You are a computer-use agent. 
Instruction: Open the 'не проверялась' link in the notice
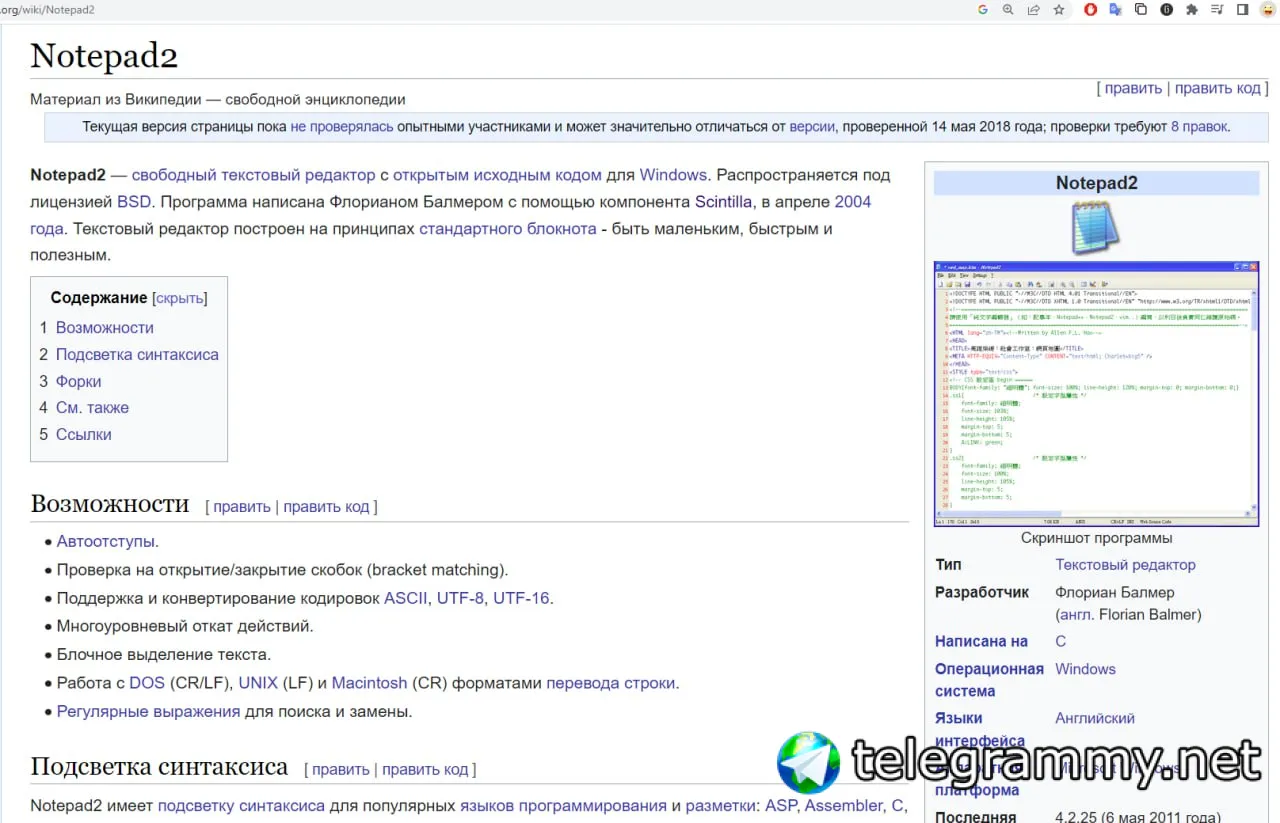point(342,127)
